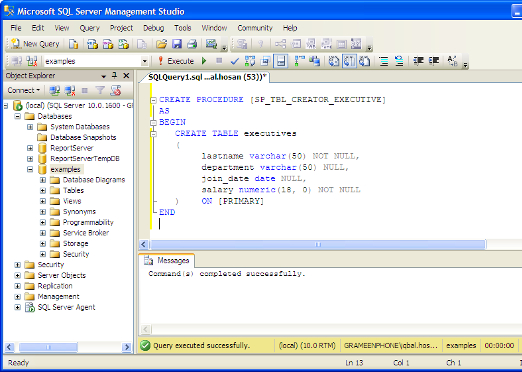522x372 pixels.
Task: Click the editor's scroll left arrow
Action: 144,245
